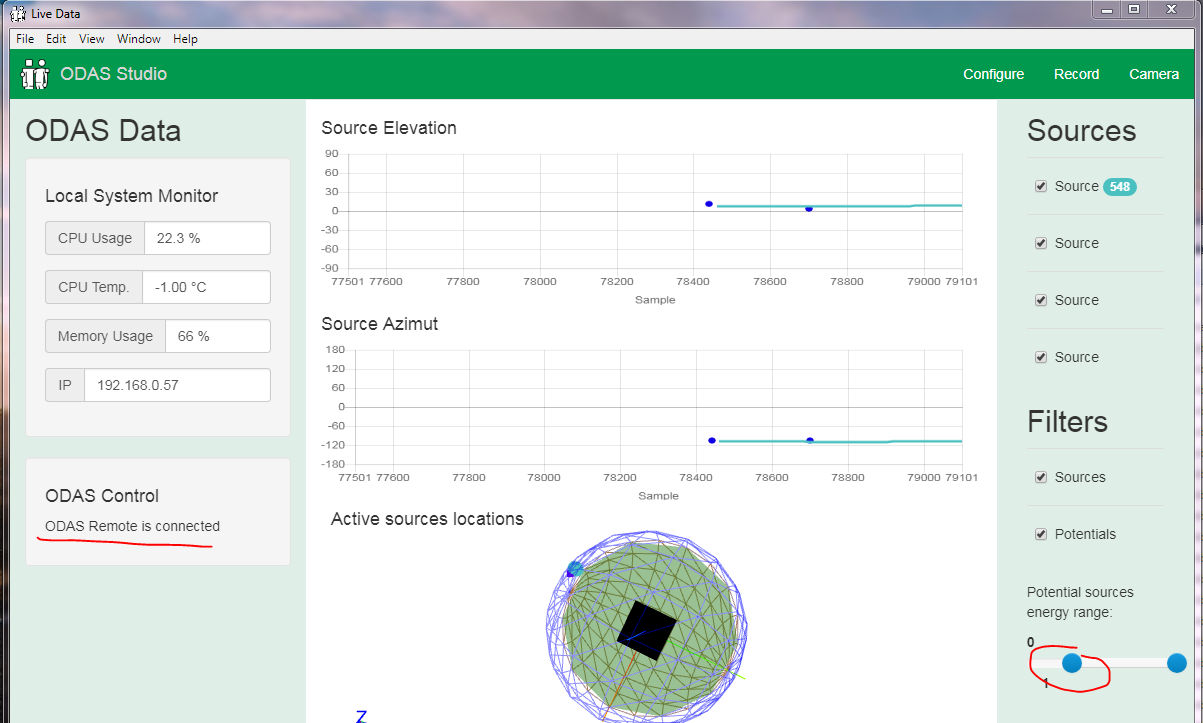The height and width of the screenshot is (723, 1203).
Task: Click the IP address field 192.168.0.57
Action: pos(178,385)
